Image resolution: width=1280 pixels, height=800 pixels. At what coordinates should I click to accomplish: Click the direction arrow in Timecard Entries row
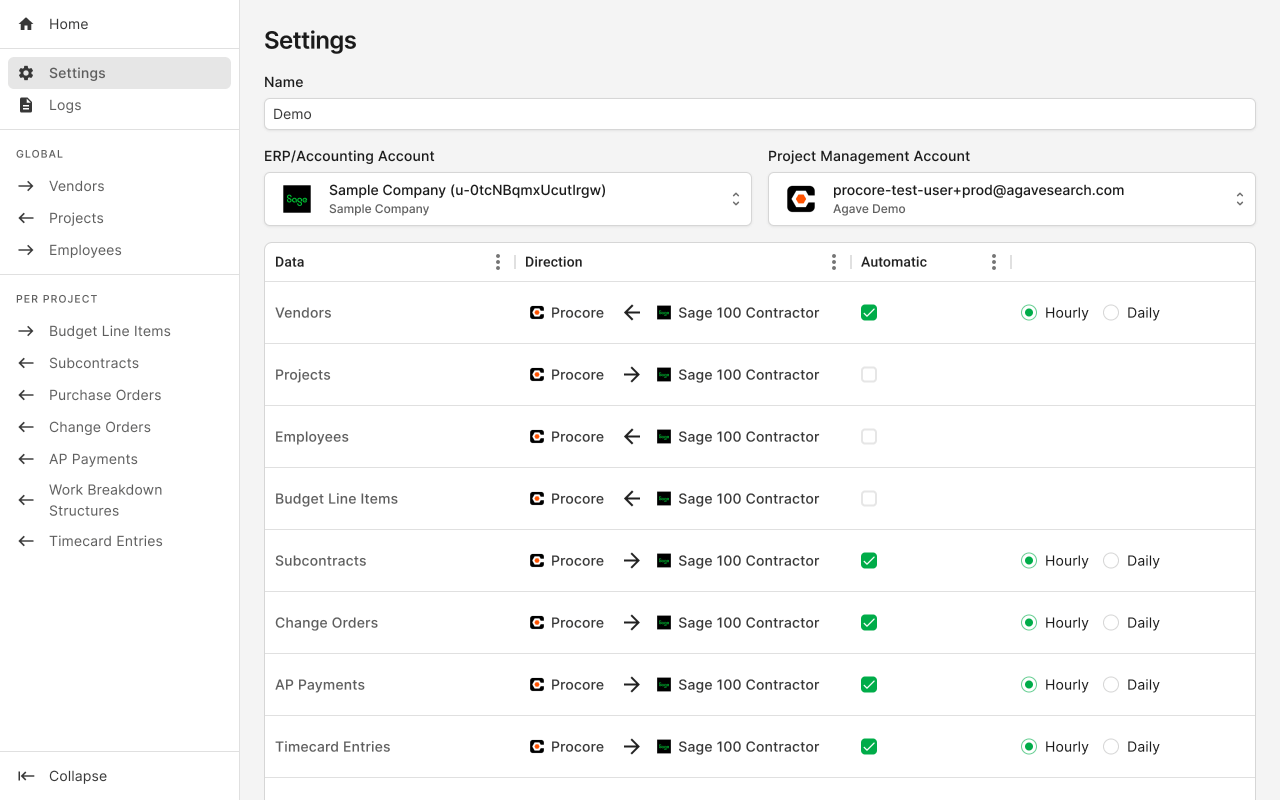[631, 747]
